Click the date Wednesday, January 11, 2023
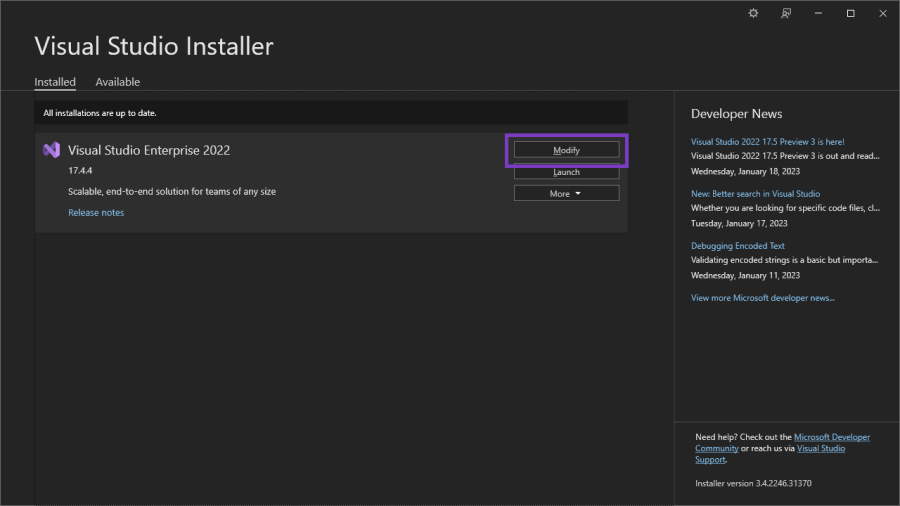 tap(745, 275)
